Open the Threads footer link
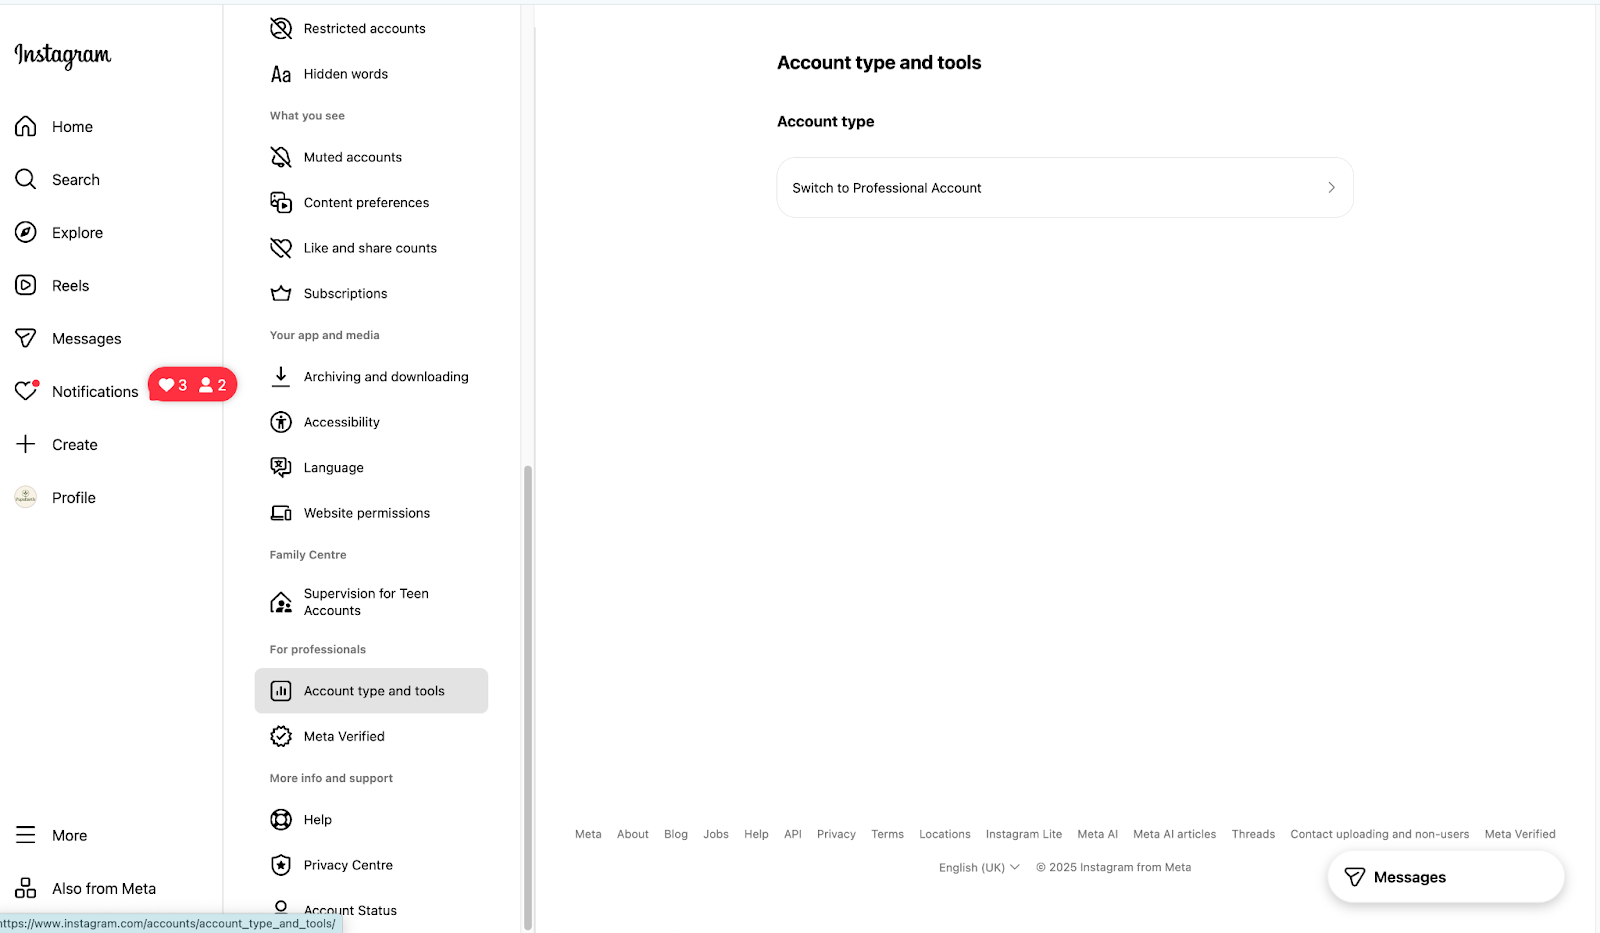This screenshot has height=933, width=1600. [x=1253, y=834]
